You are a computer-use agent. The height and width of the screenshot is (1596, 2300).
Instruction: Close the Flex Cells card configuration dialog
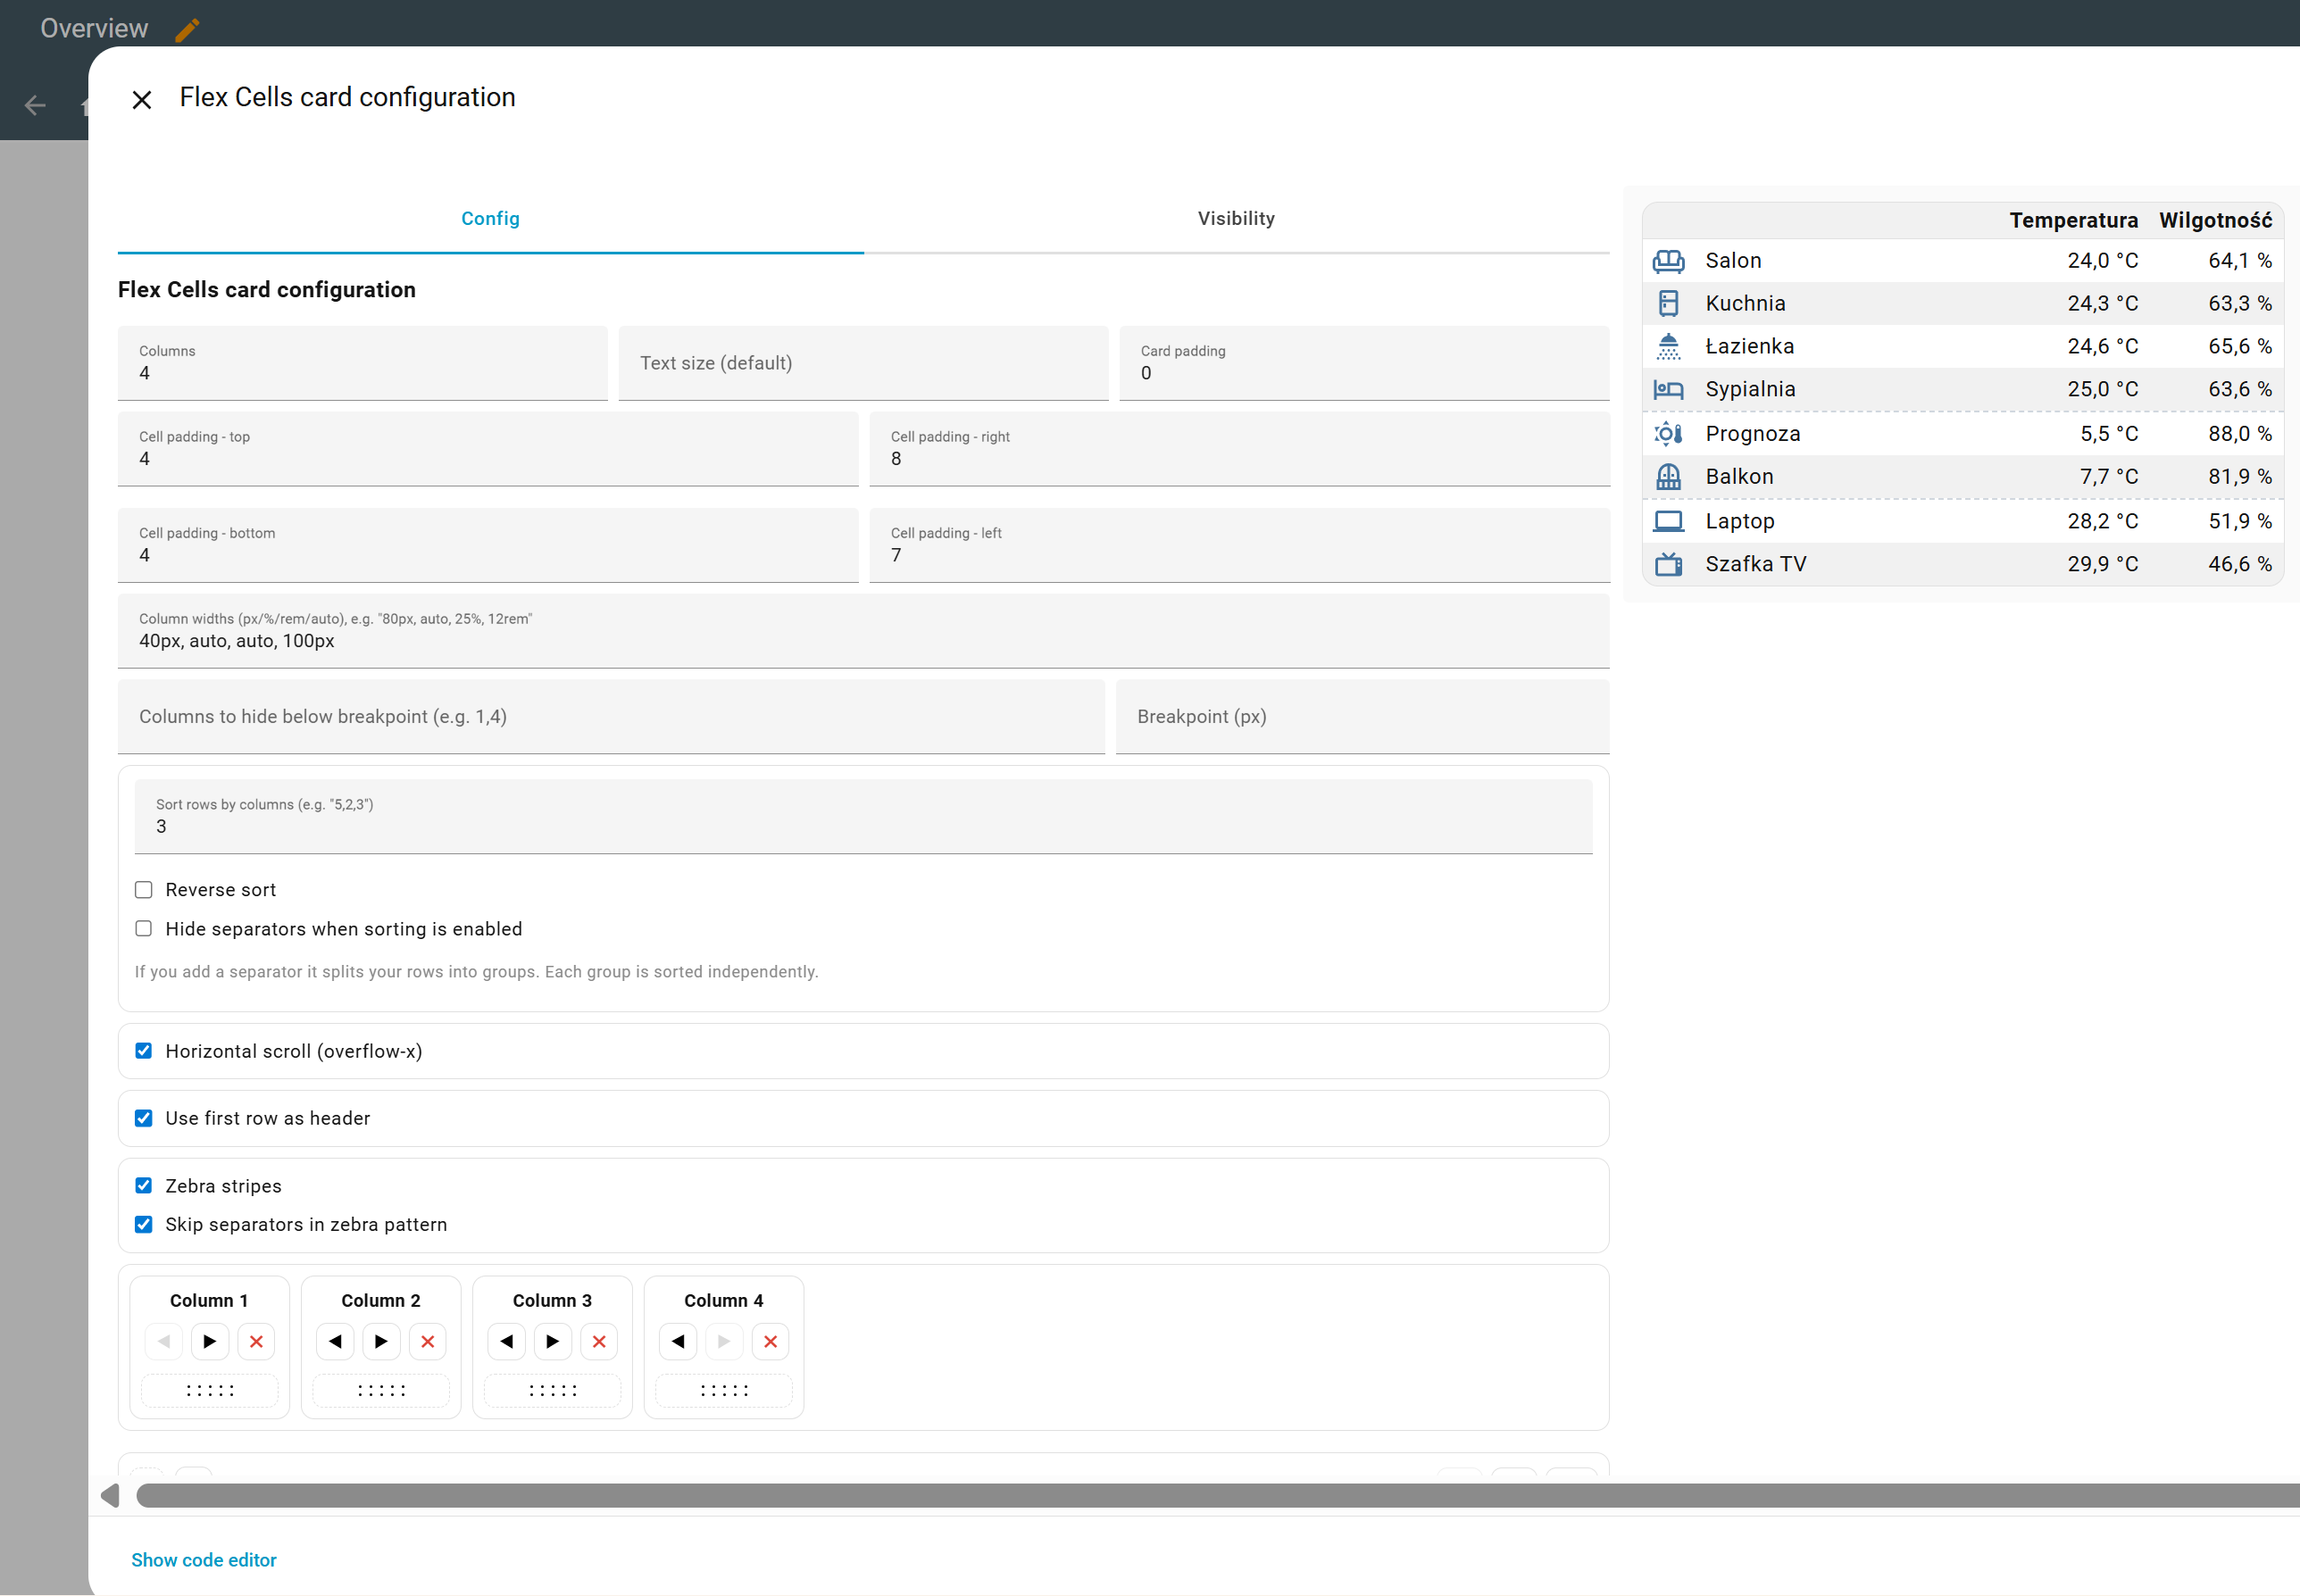(142, 100)
